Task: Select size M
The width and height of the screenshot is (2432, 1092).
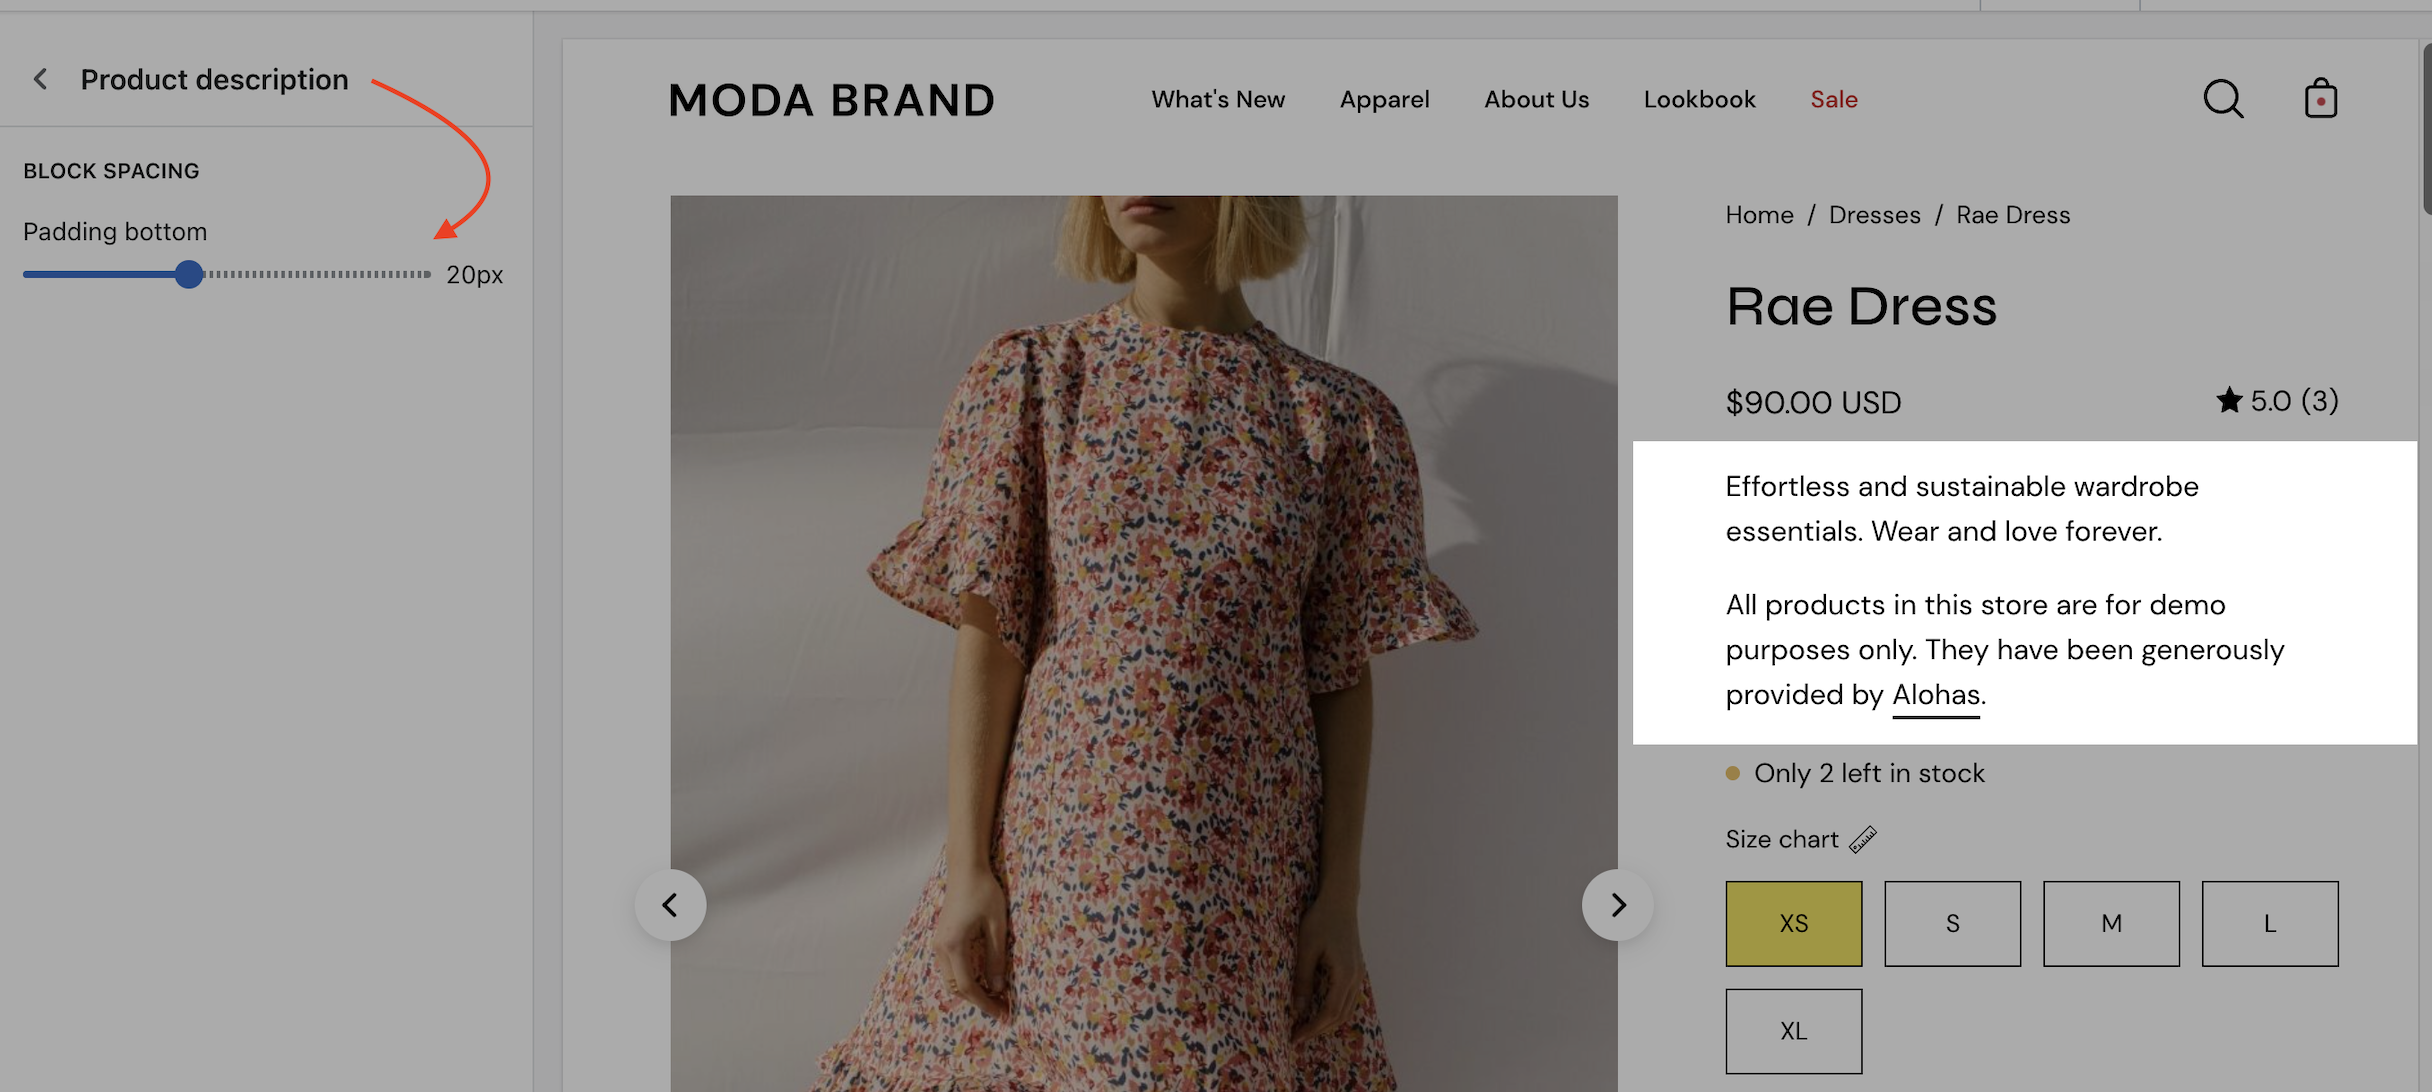Action: tap(2111, 923)
